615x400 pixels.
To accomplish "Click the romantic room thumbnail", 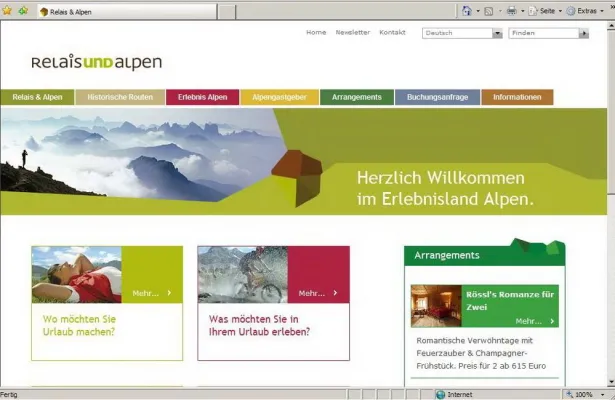I will 436,306.
